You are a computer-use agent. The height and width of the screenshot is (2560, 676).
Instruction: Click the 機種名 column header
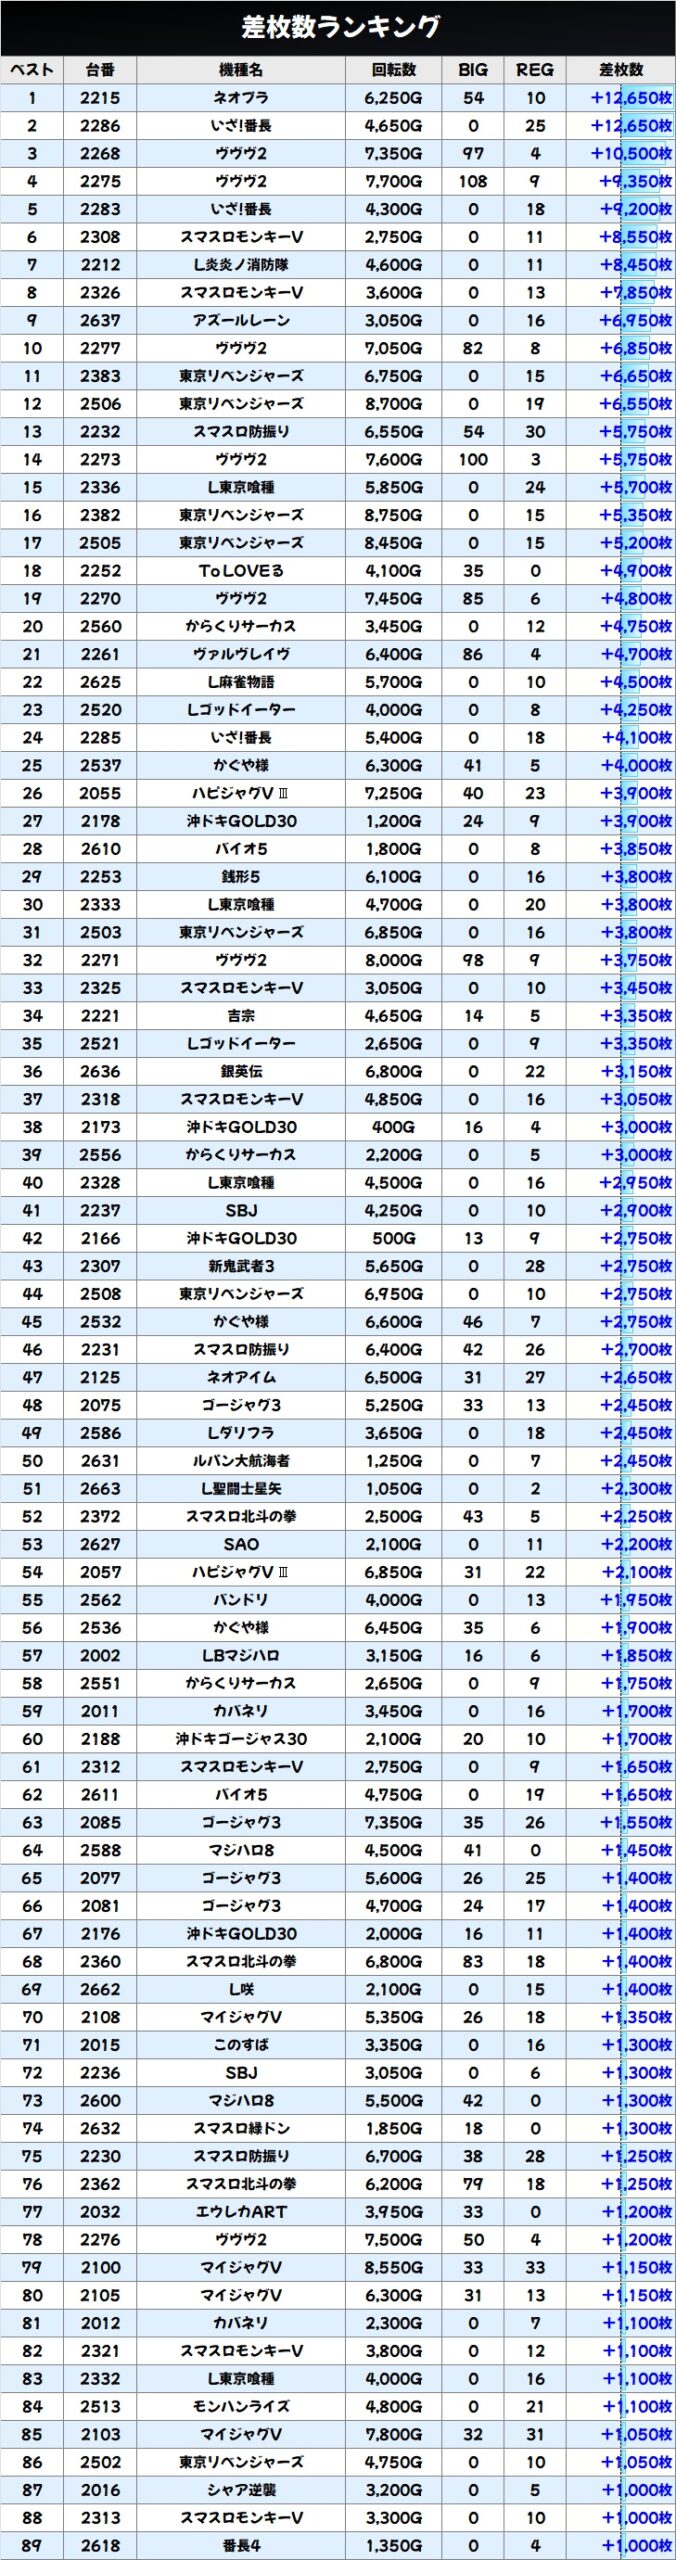(x=241, y=70)
